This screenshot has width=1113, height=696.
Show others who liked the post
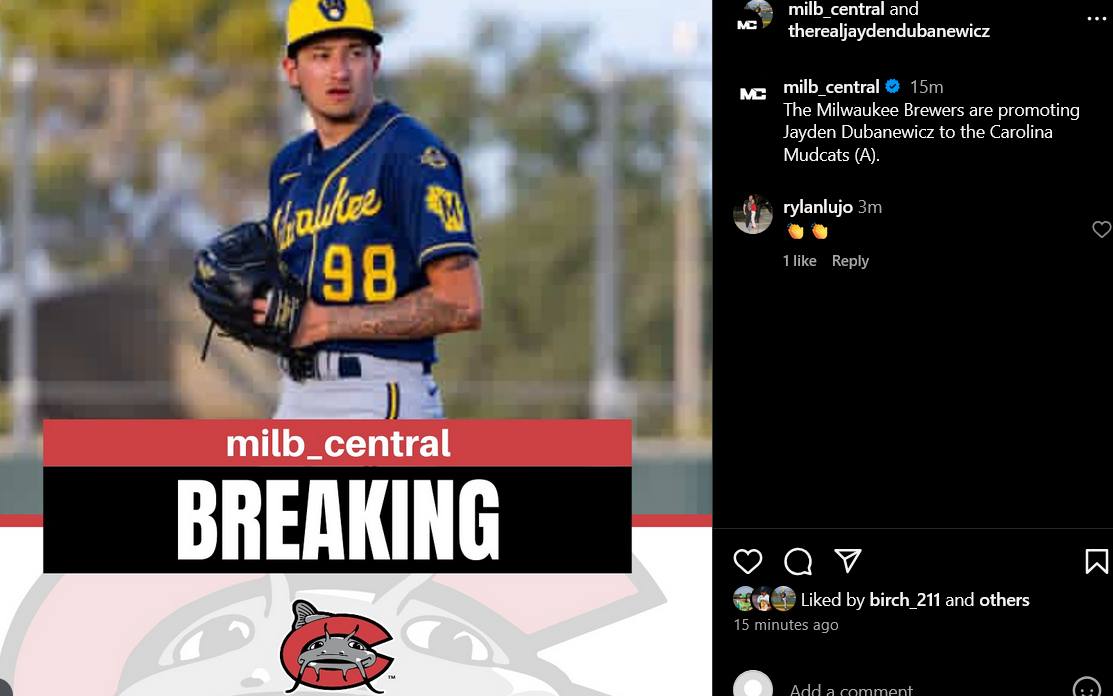click(1004, 600)
